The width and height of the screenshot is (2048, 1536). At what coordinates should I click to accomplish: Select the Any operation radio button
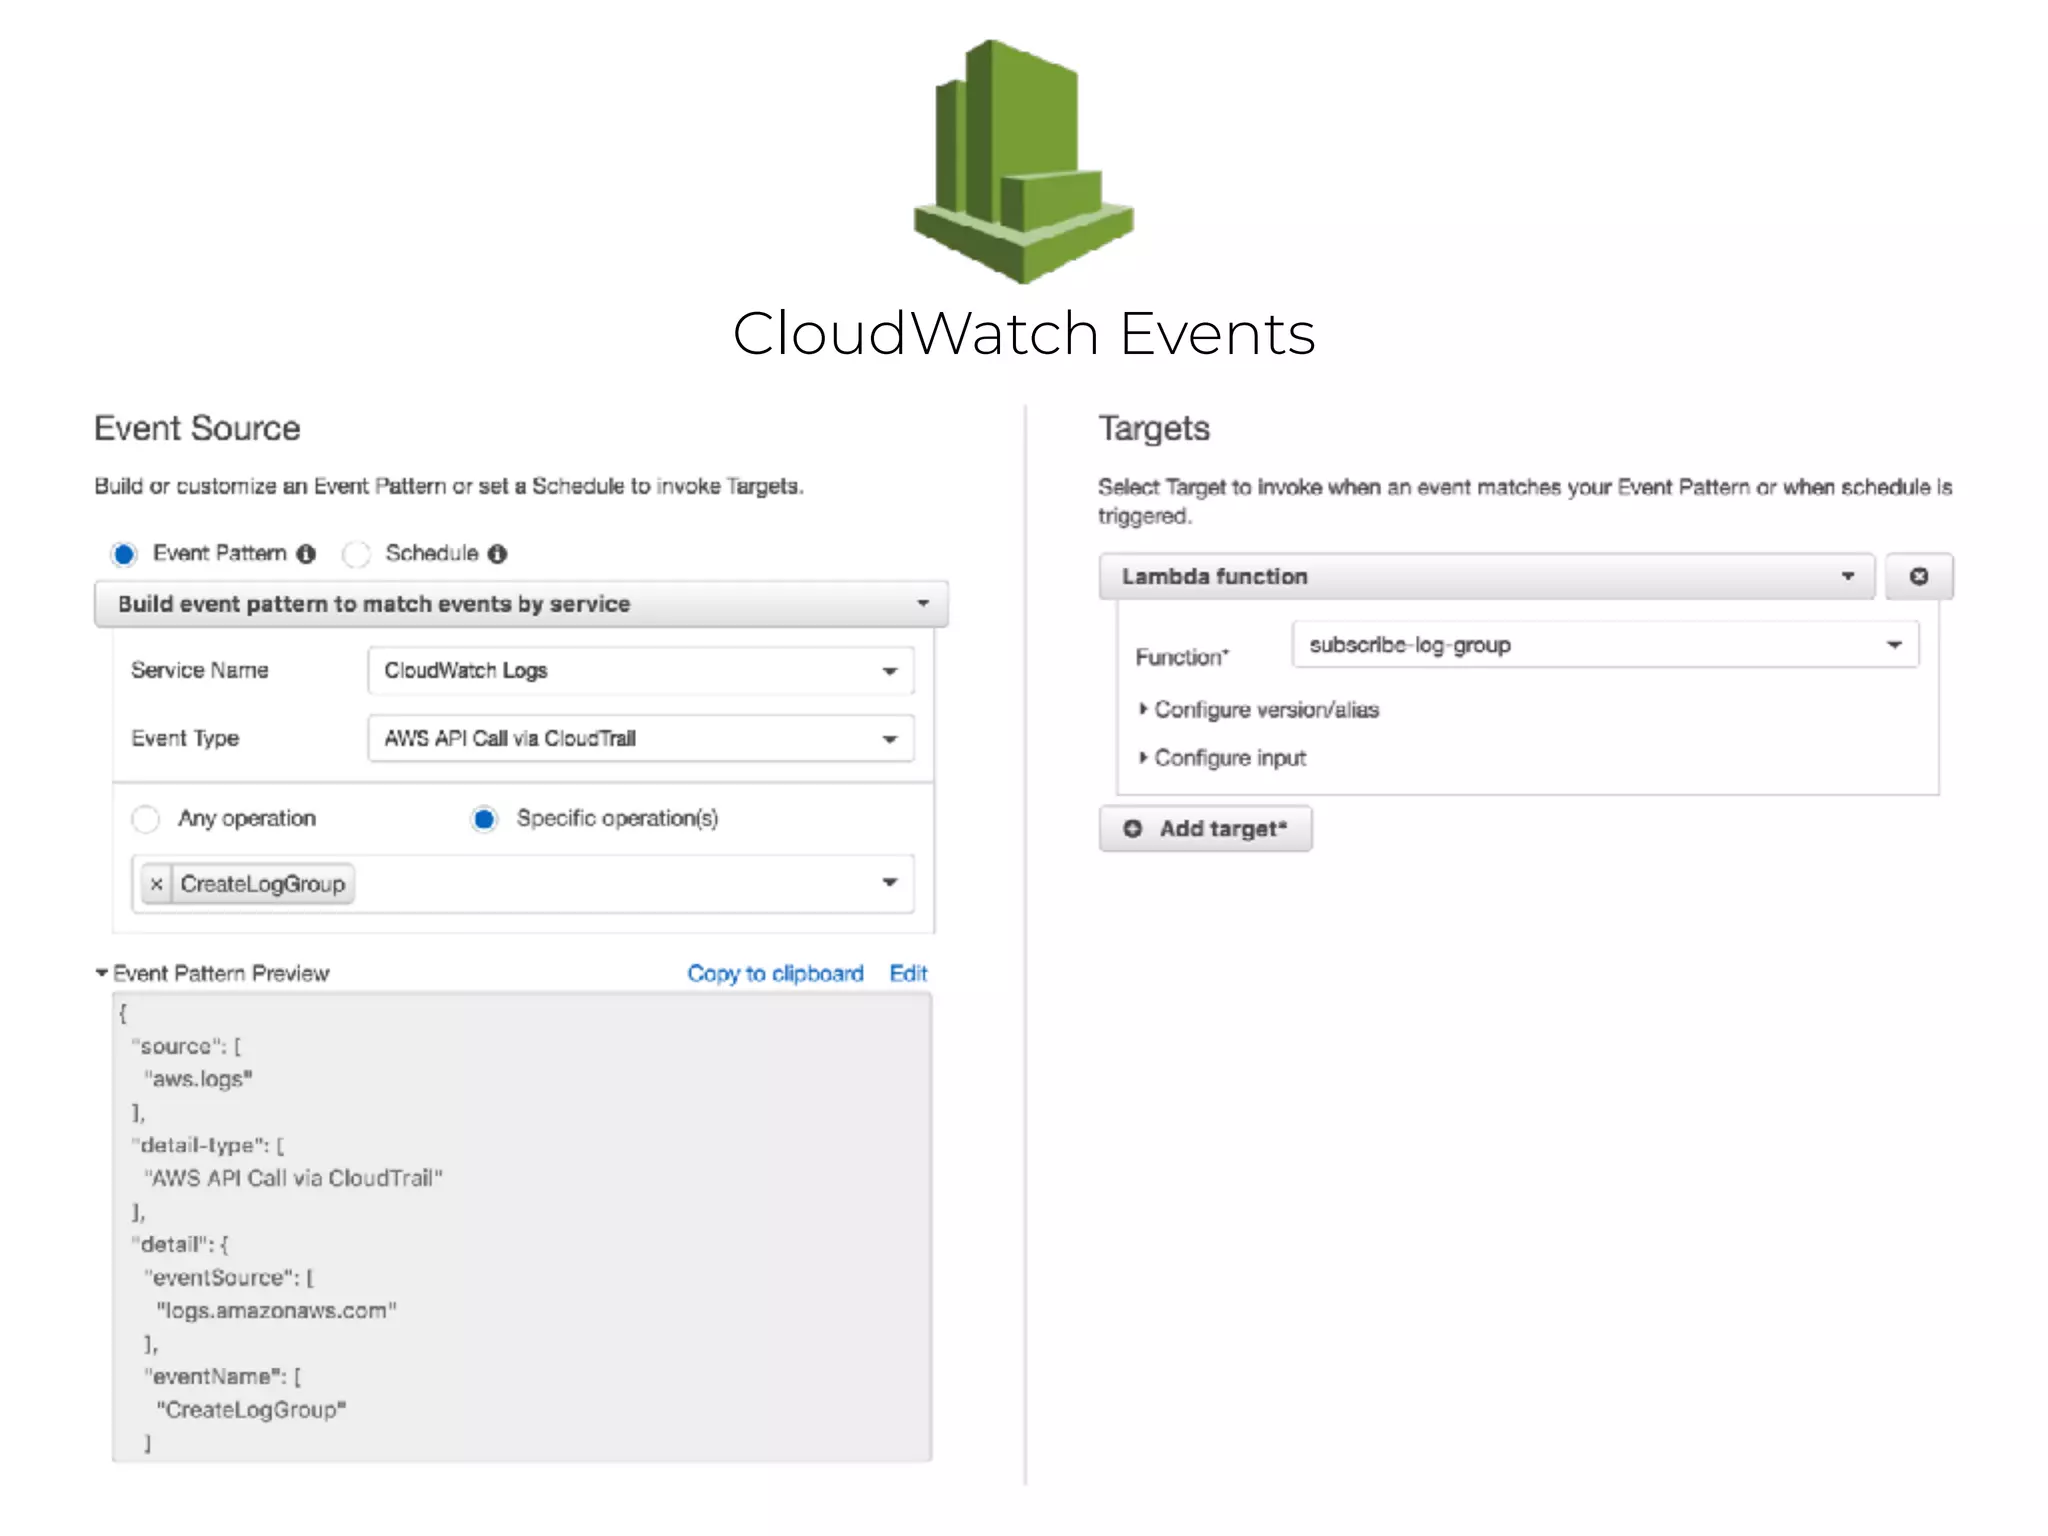pos(146,819)
